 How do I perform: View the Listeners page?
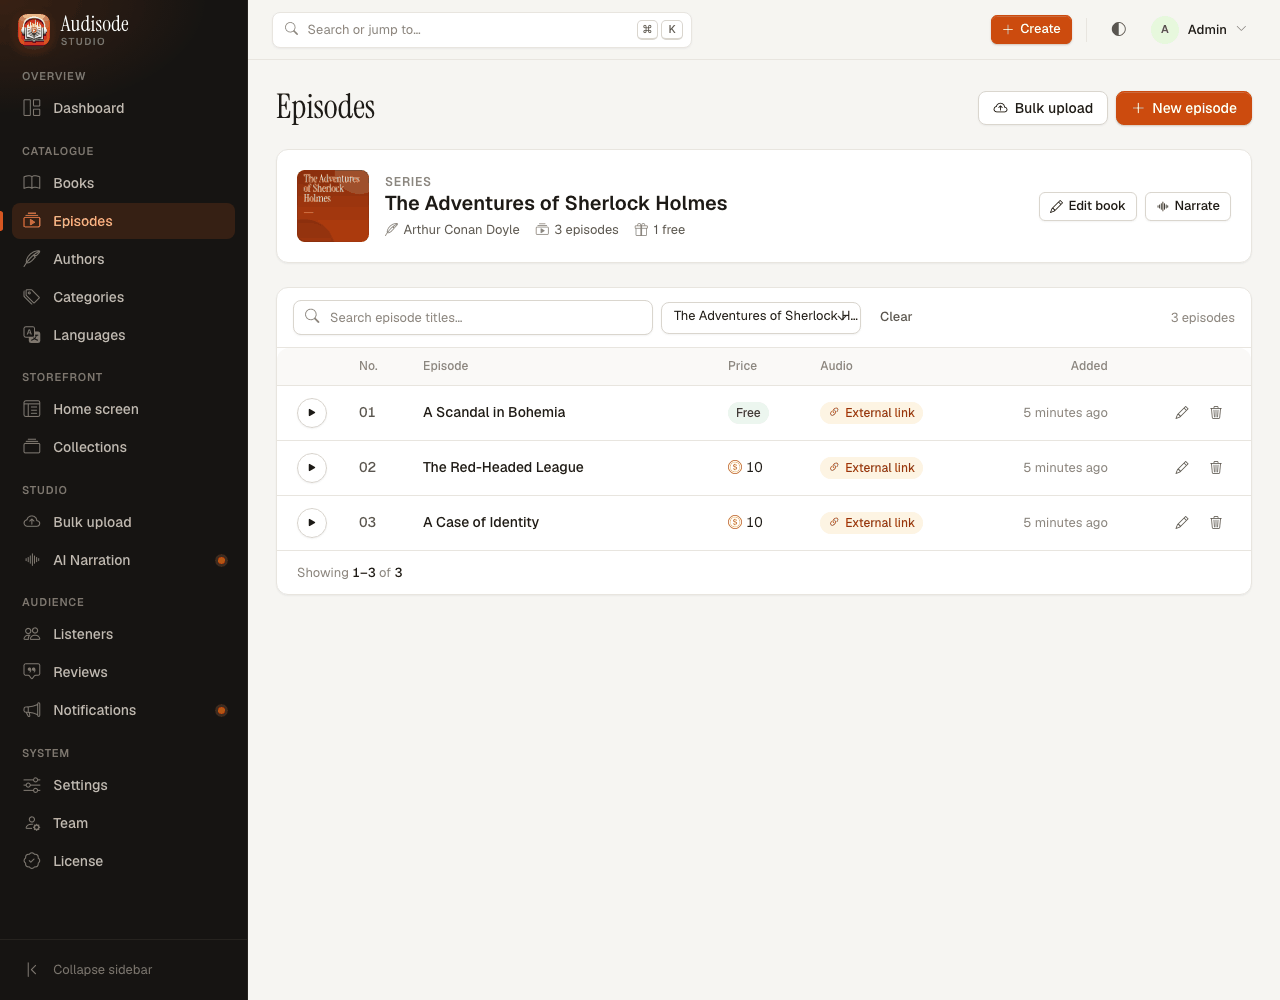124,634
